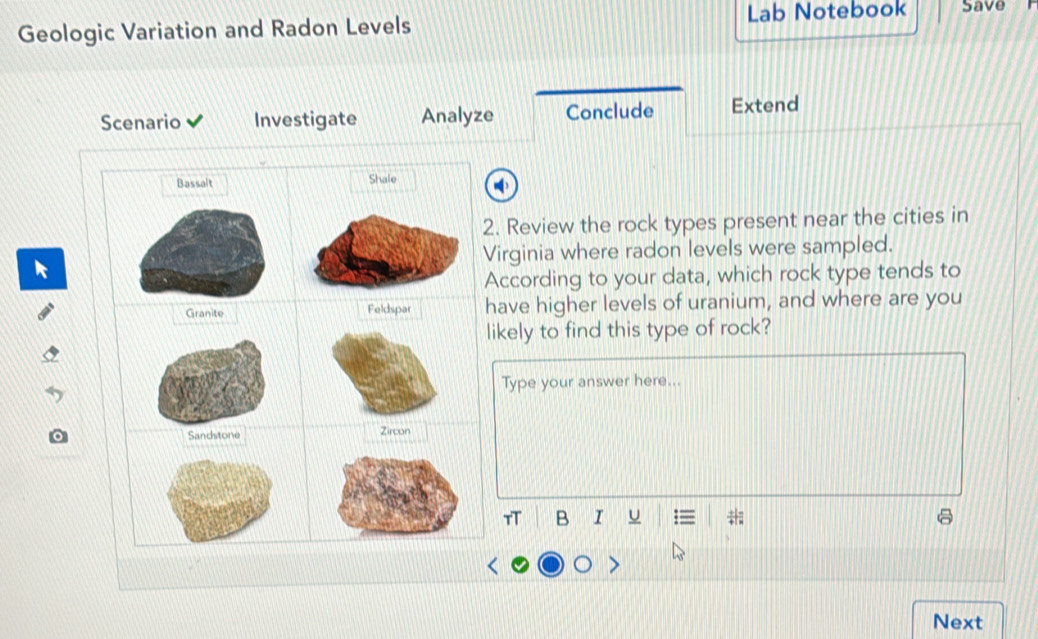Click the red Shale rock image
This screenshot has width=1038, height=639.
pyautogui.click(x=387, y=250)
